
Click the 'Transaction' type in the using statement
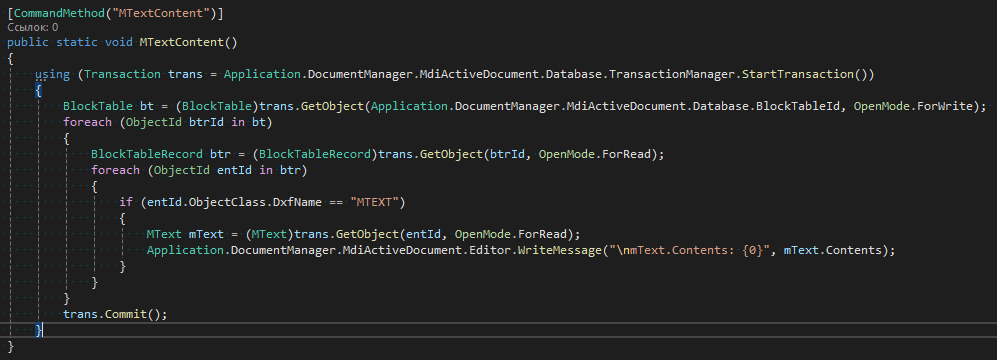[x=122, y=74]
